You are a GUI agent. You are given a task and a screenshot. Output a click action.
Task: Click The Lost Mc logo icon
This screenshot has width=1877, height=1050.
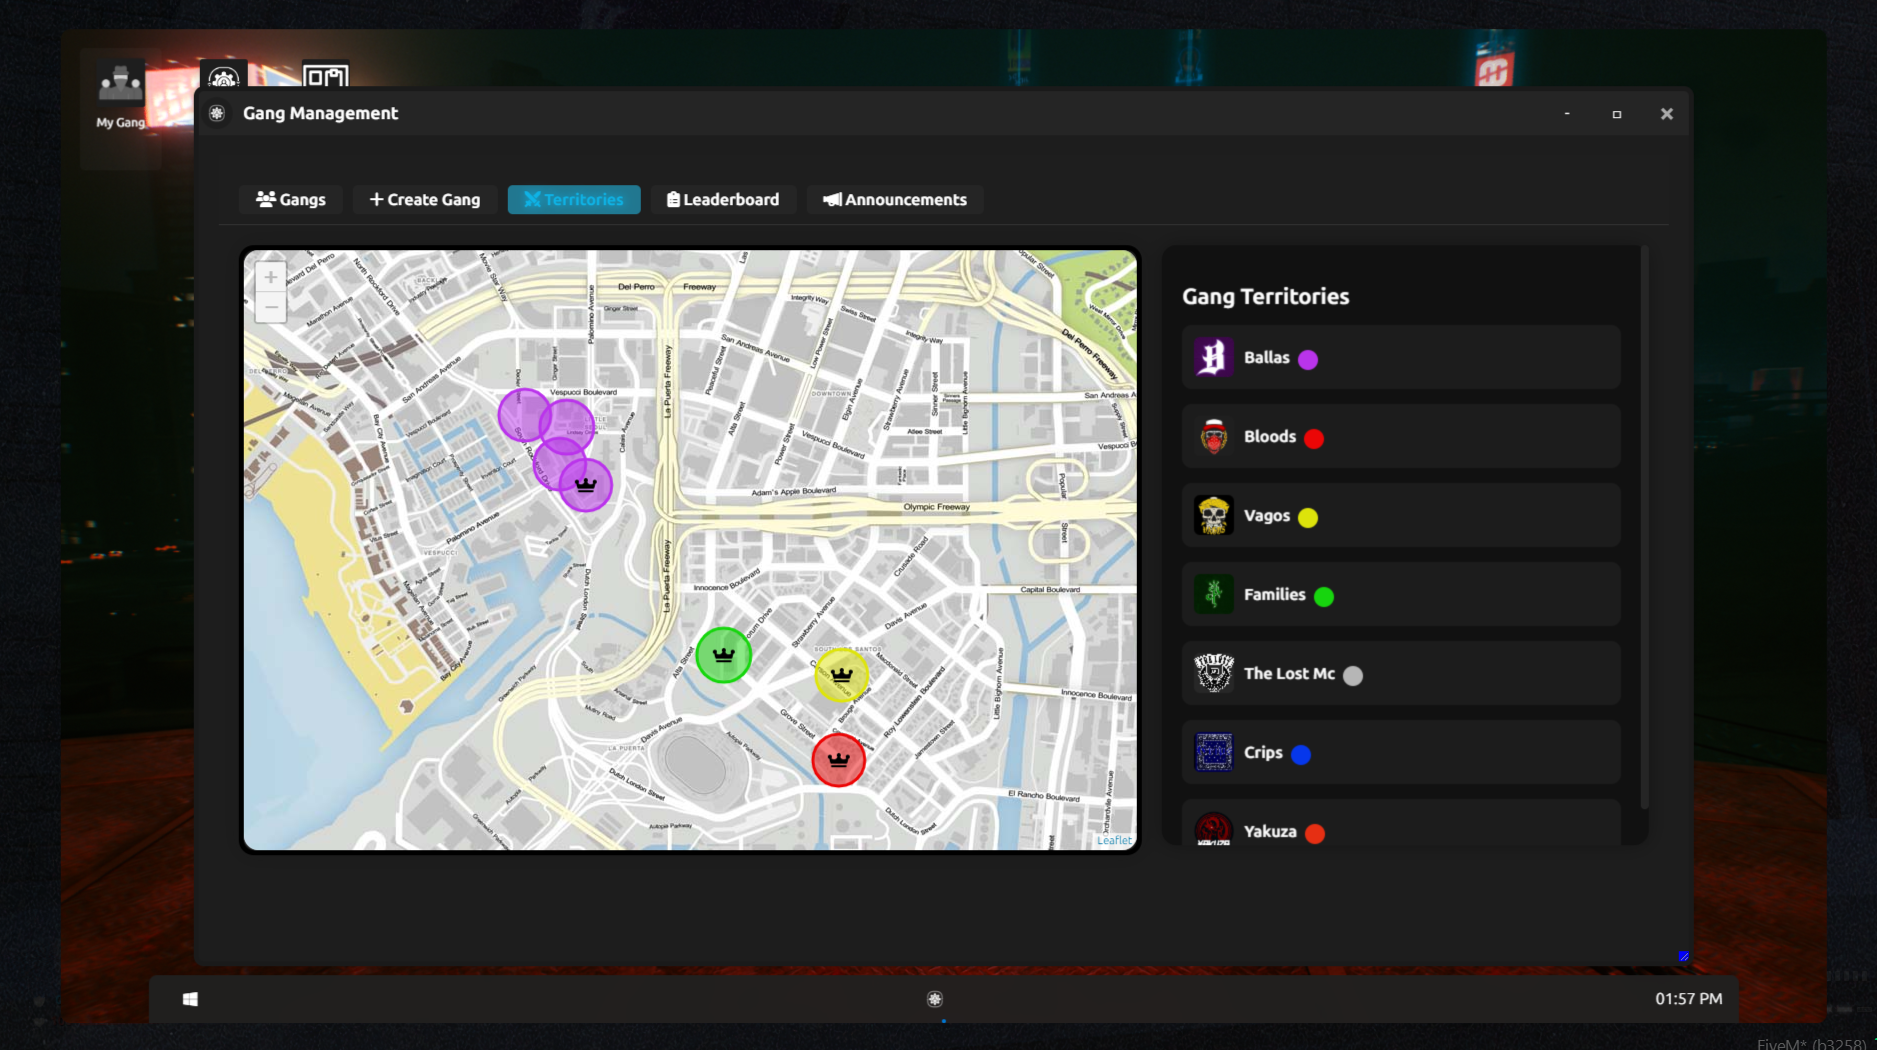pyautogui.click(x=1213, y=673)
